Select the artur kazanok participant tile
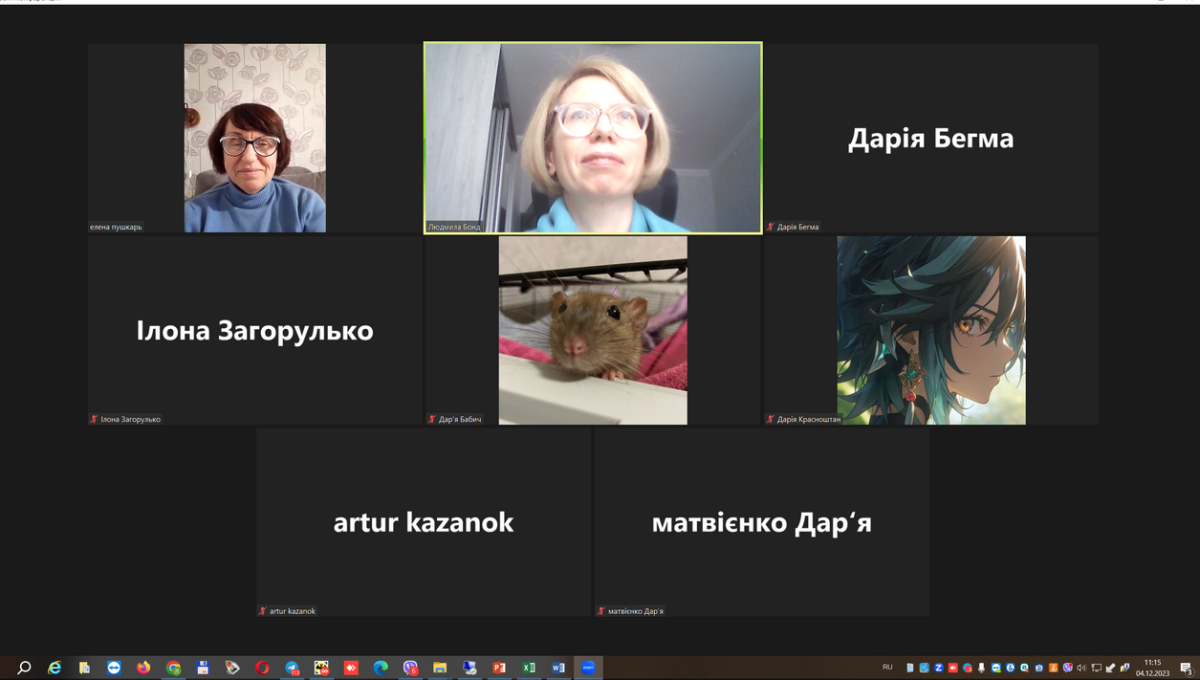Viewport: 1200px width, 680px height. click(x=423, y=522)
